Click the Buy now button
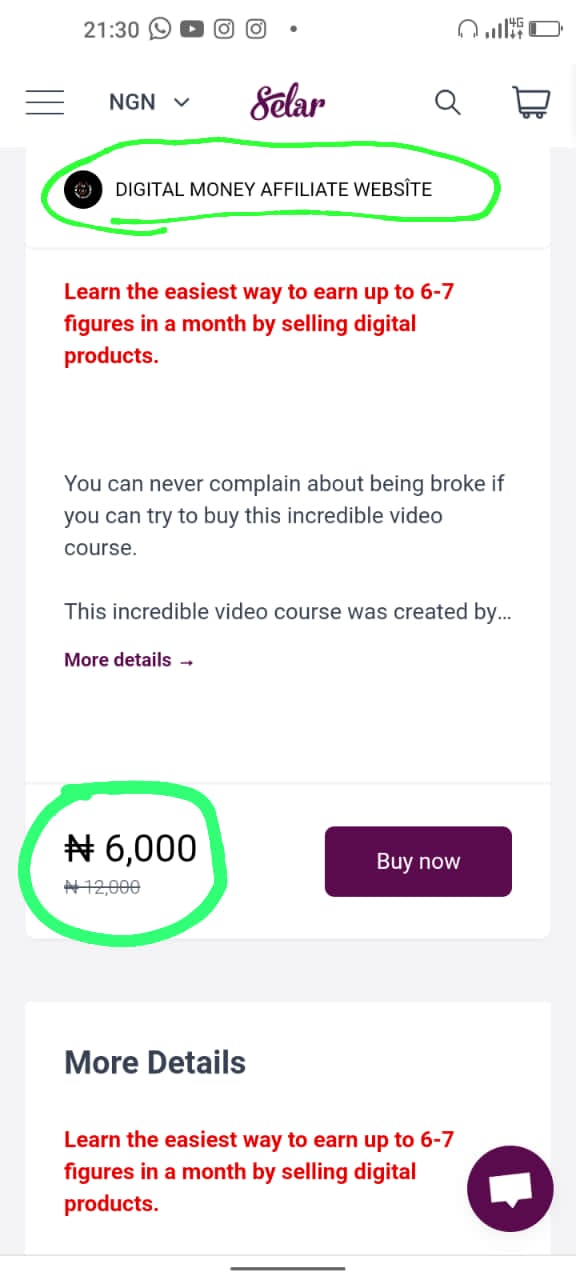Viewport: 576px width, 1280px height. (418, 861)
